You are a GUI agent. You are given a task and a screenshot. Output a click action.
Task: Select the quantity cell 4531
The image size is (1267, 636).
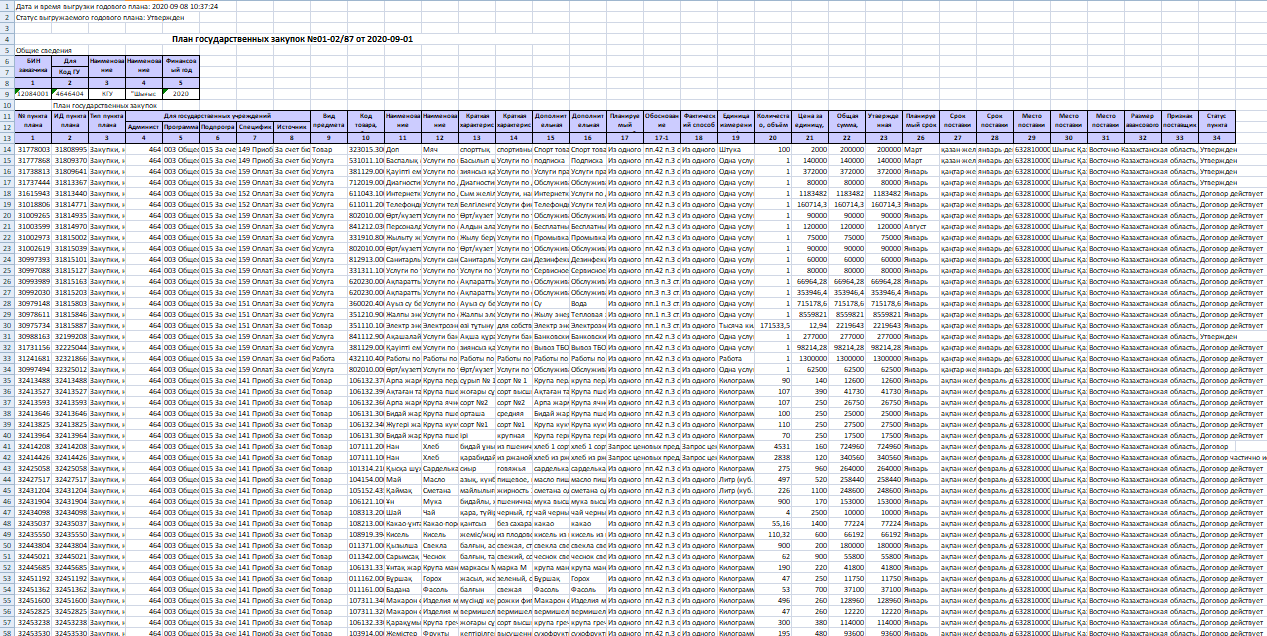[x=773, y=445]
